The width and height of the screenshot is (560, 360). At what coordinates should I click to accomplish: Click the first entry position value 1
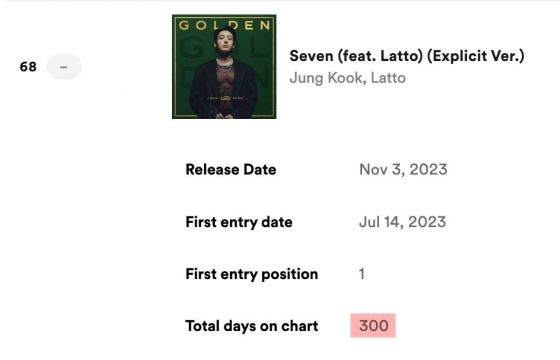pyautogui.click(x=362, y=274)
